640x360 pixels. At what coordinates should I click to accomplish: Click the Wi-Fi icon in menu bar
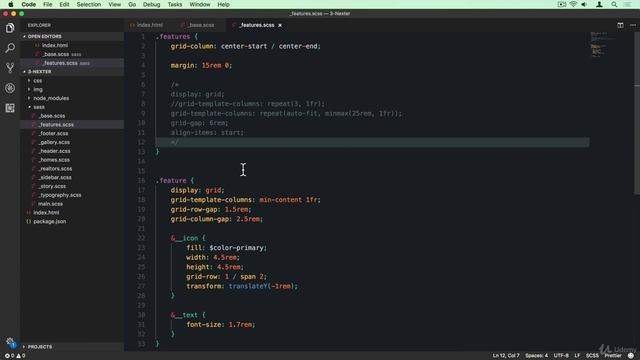click(x=573, y=4)
